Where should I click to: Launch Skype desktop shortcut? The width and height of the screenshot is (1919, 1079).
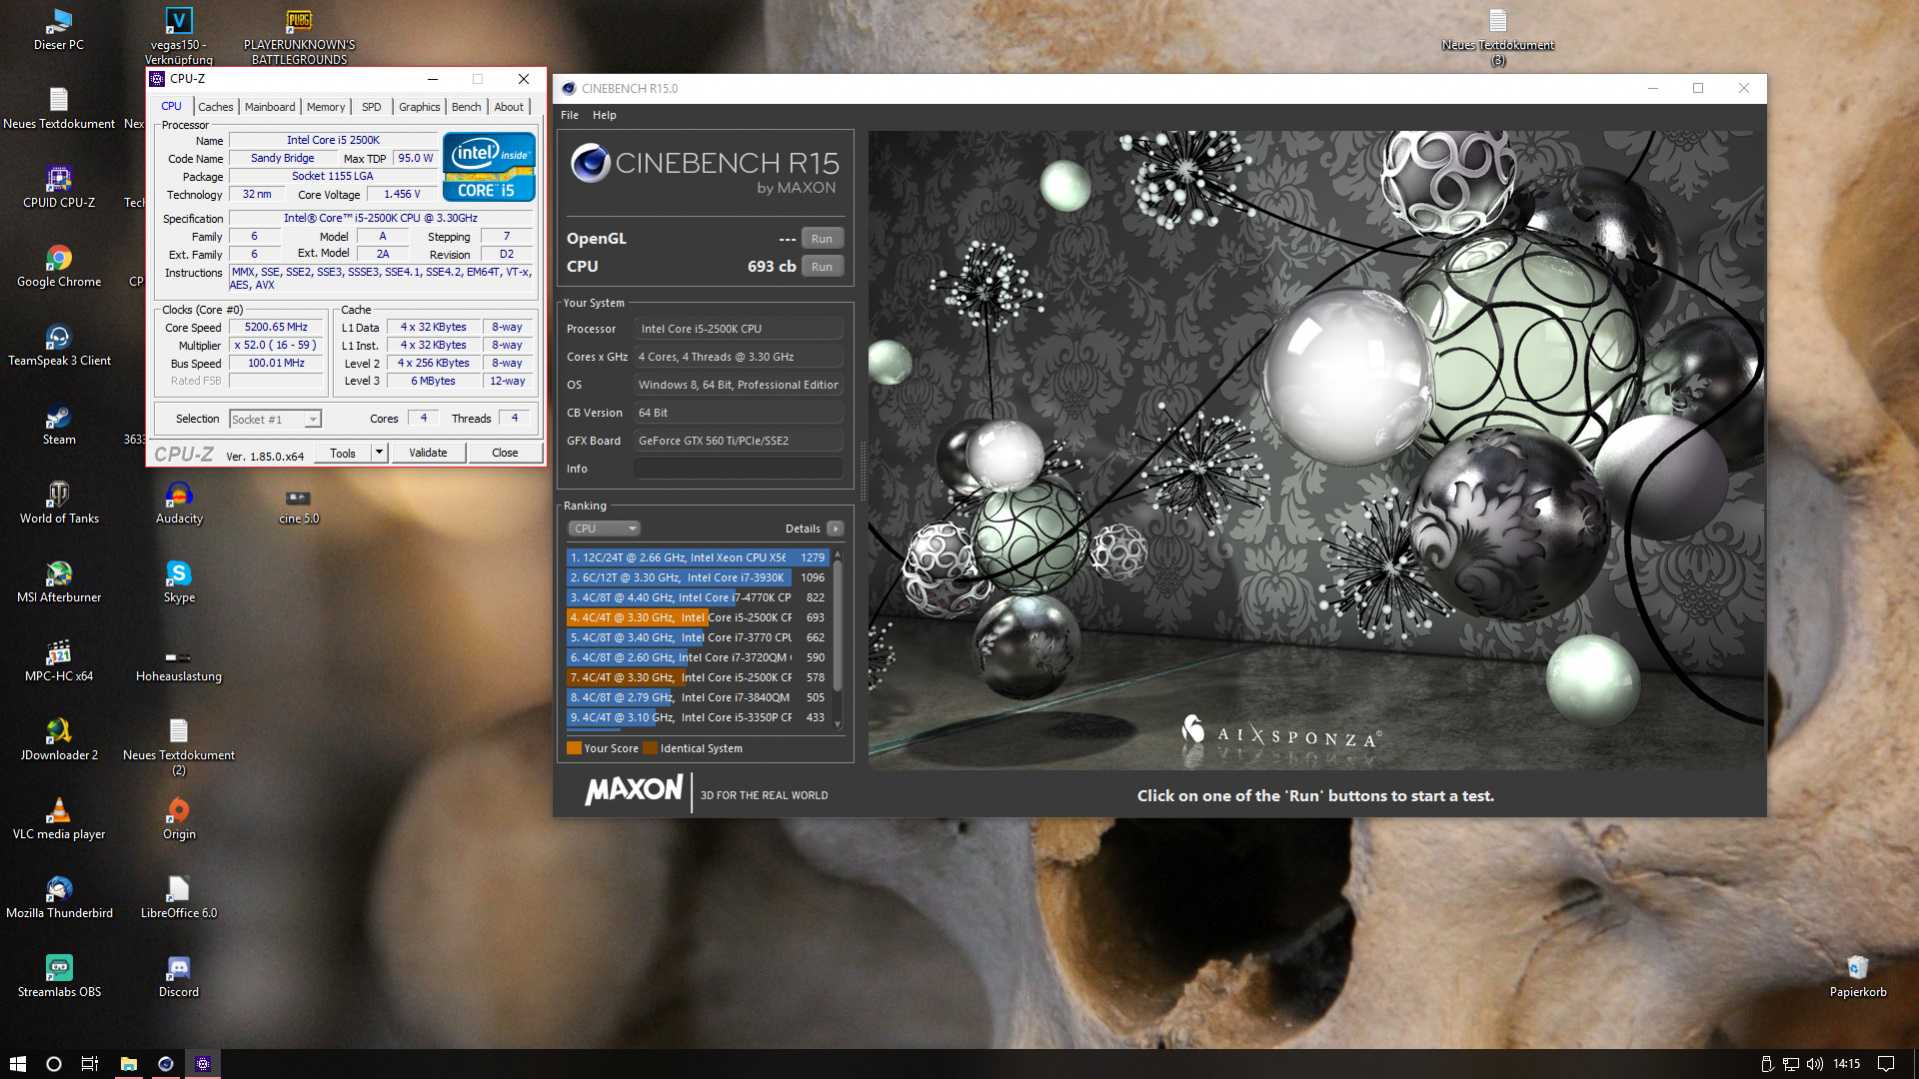pyautogui.click(x=179, y=582)
